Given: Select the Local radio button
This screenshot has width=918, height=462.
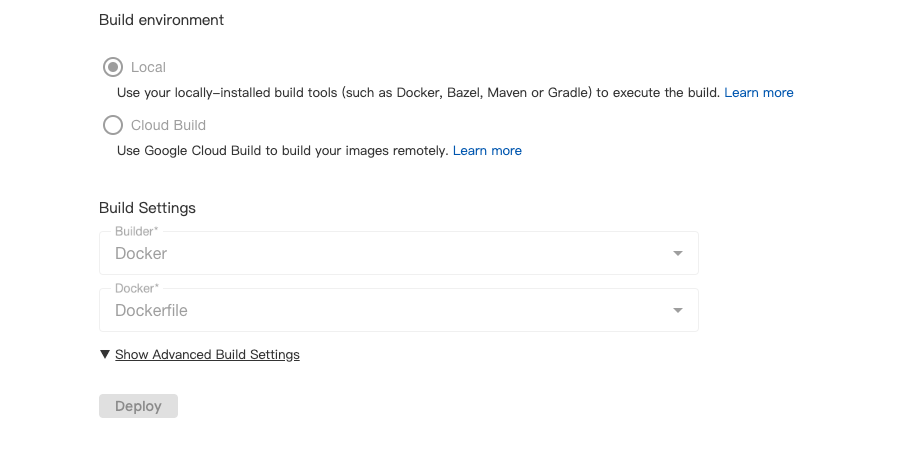Looking at the screenshot, I should tap(113, 67).
